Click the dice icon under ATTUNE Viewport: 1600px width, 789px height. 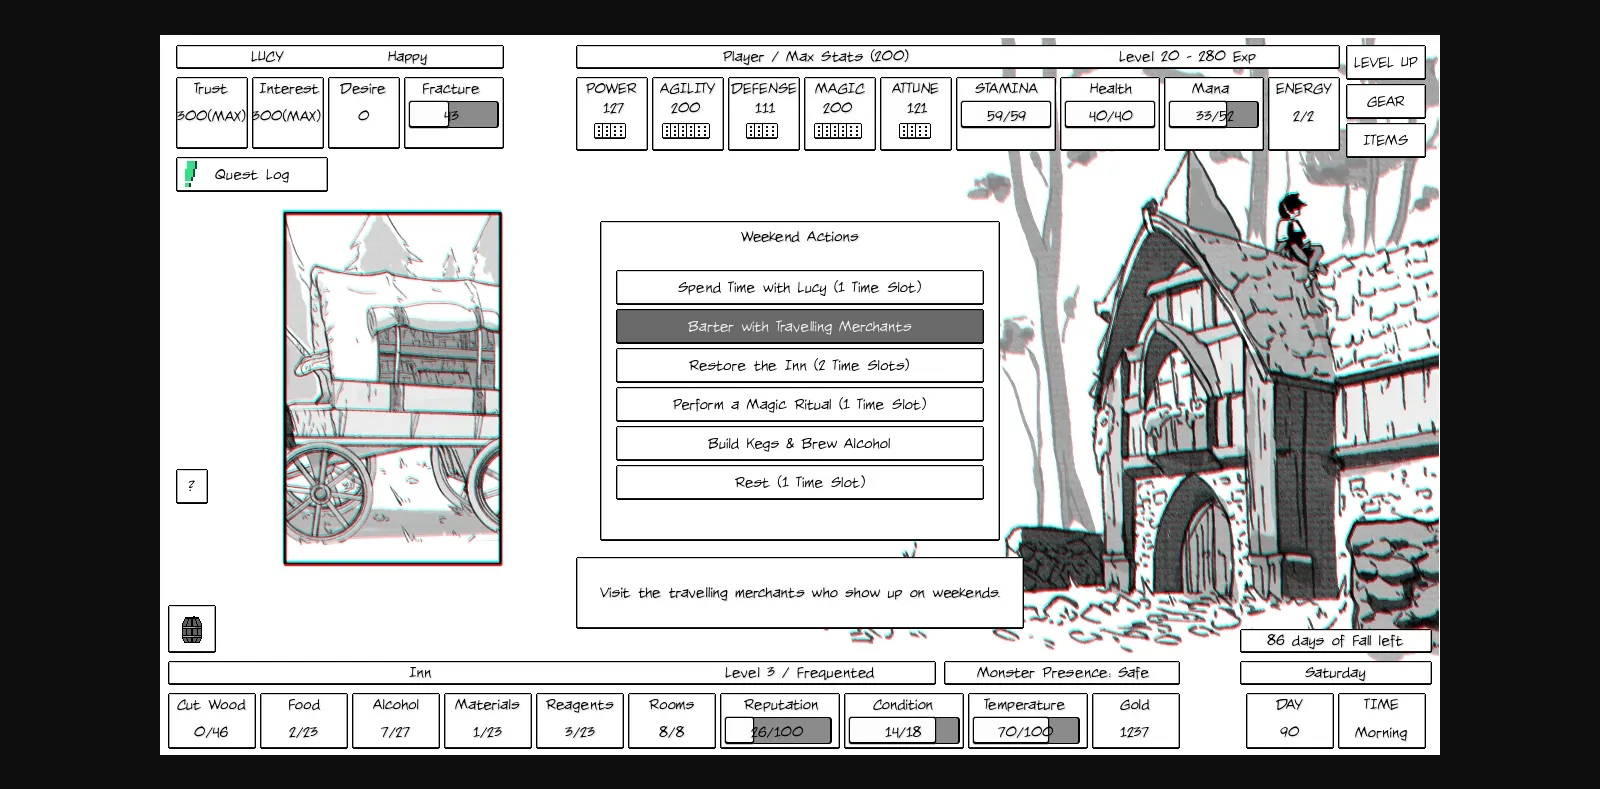[x=915, y=131]
